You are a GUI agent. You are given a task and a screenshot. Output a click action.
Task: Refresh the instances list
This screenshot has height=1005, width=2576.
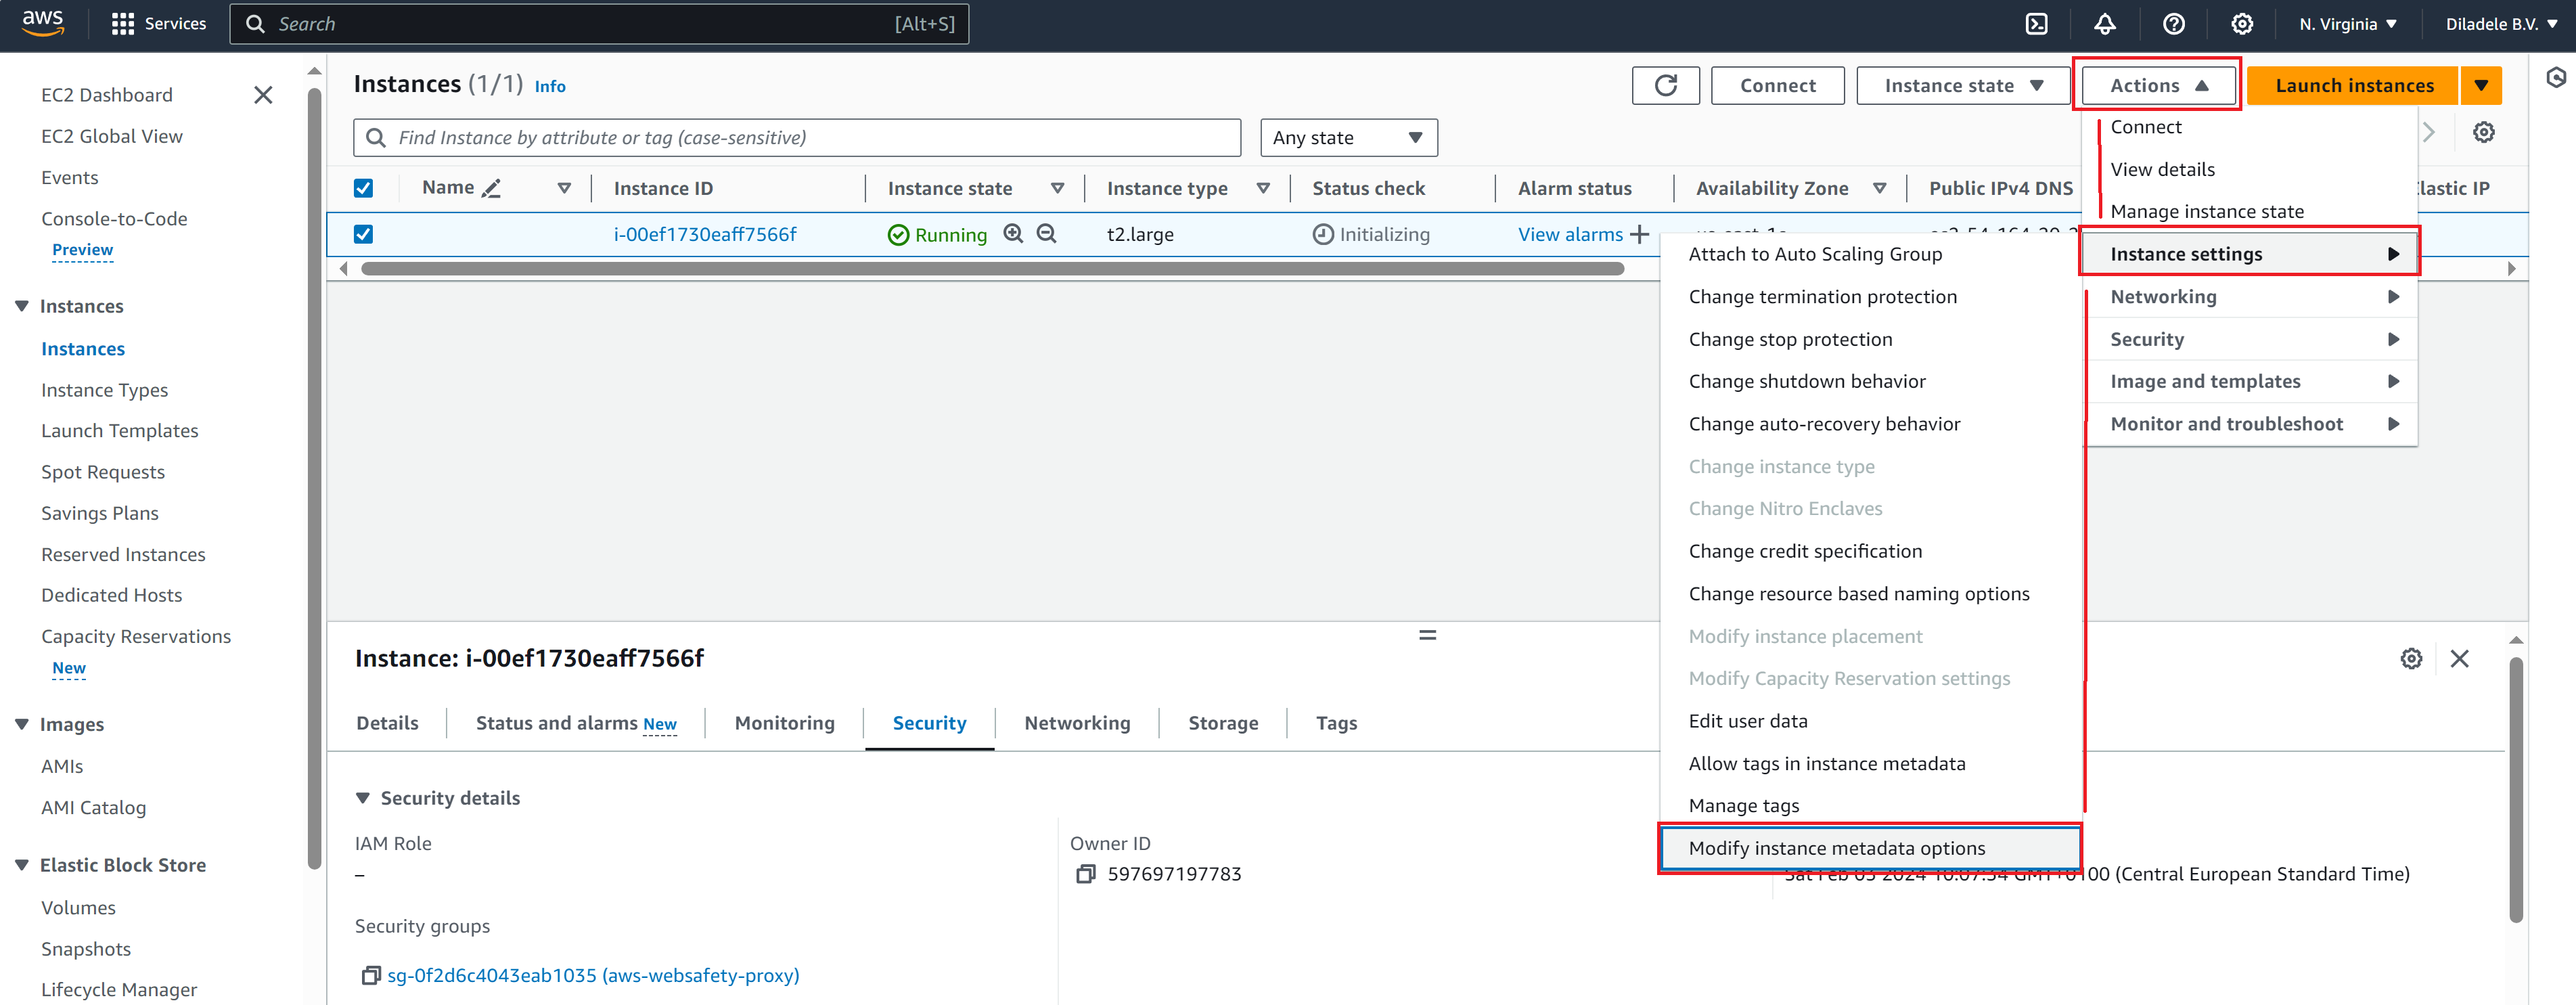[1665, 86]
